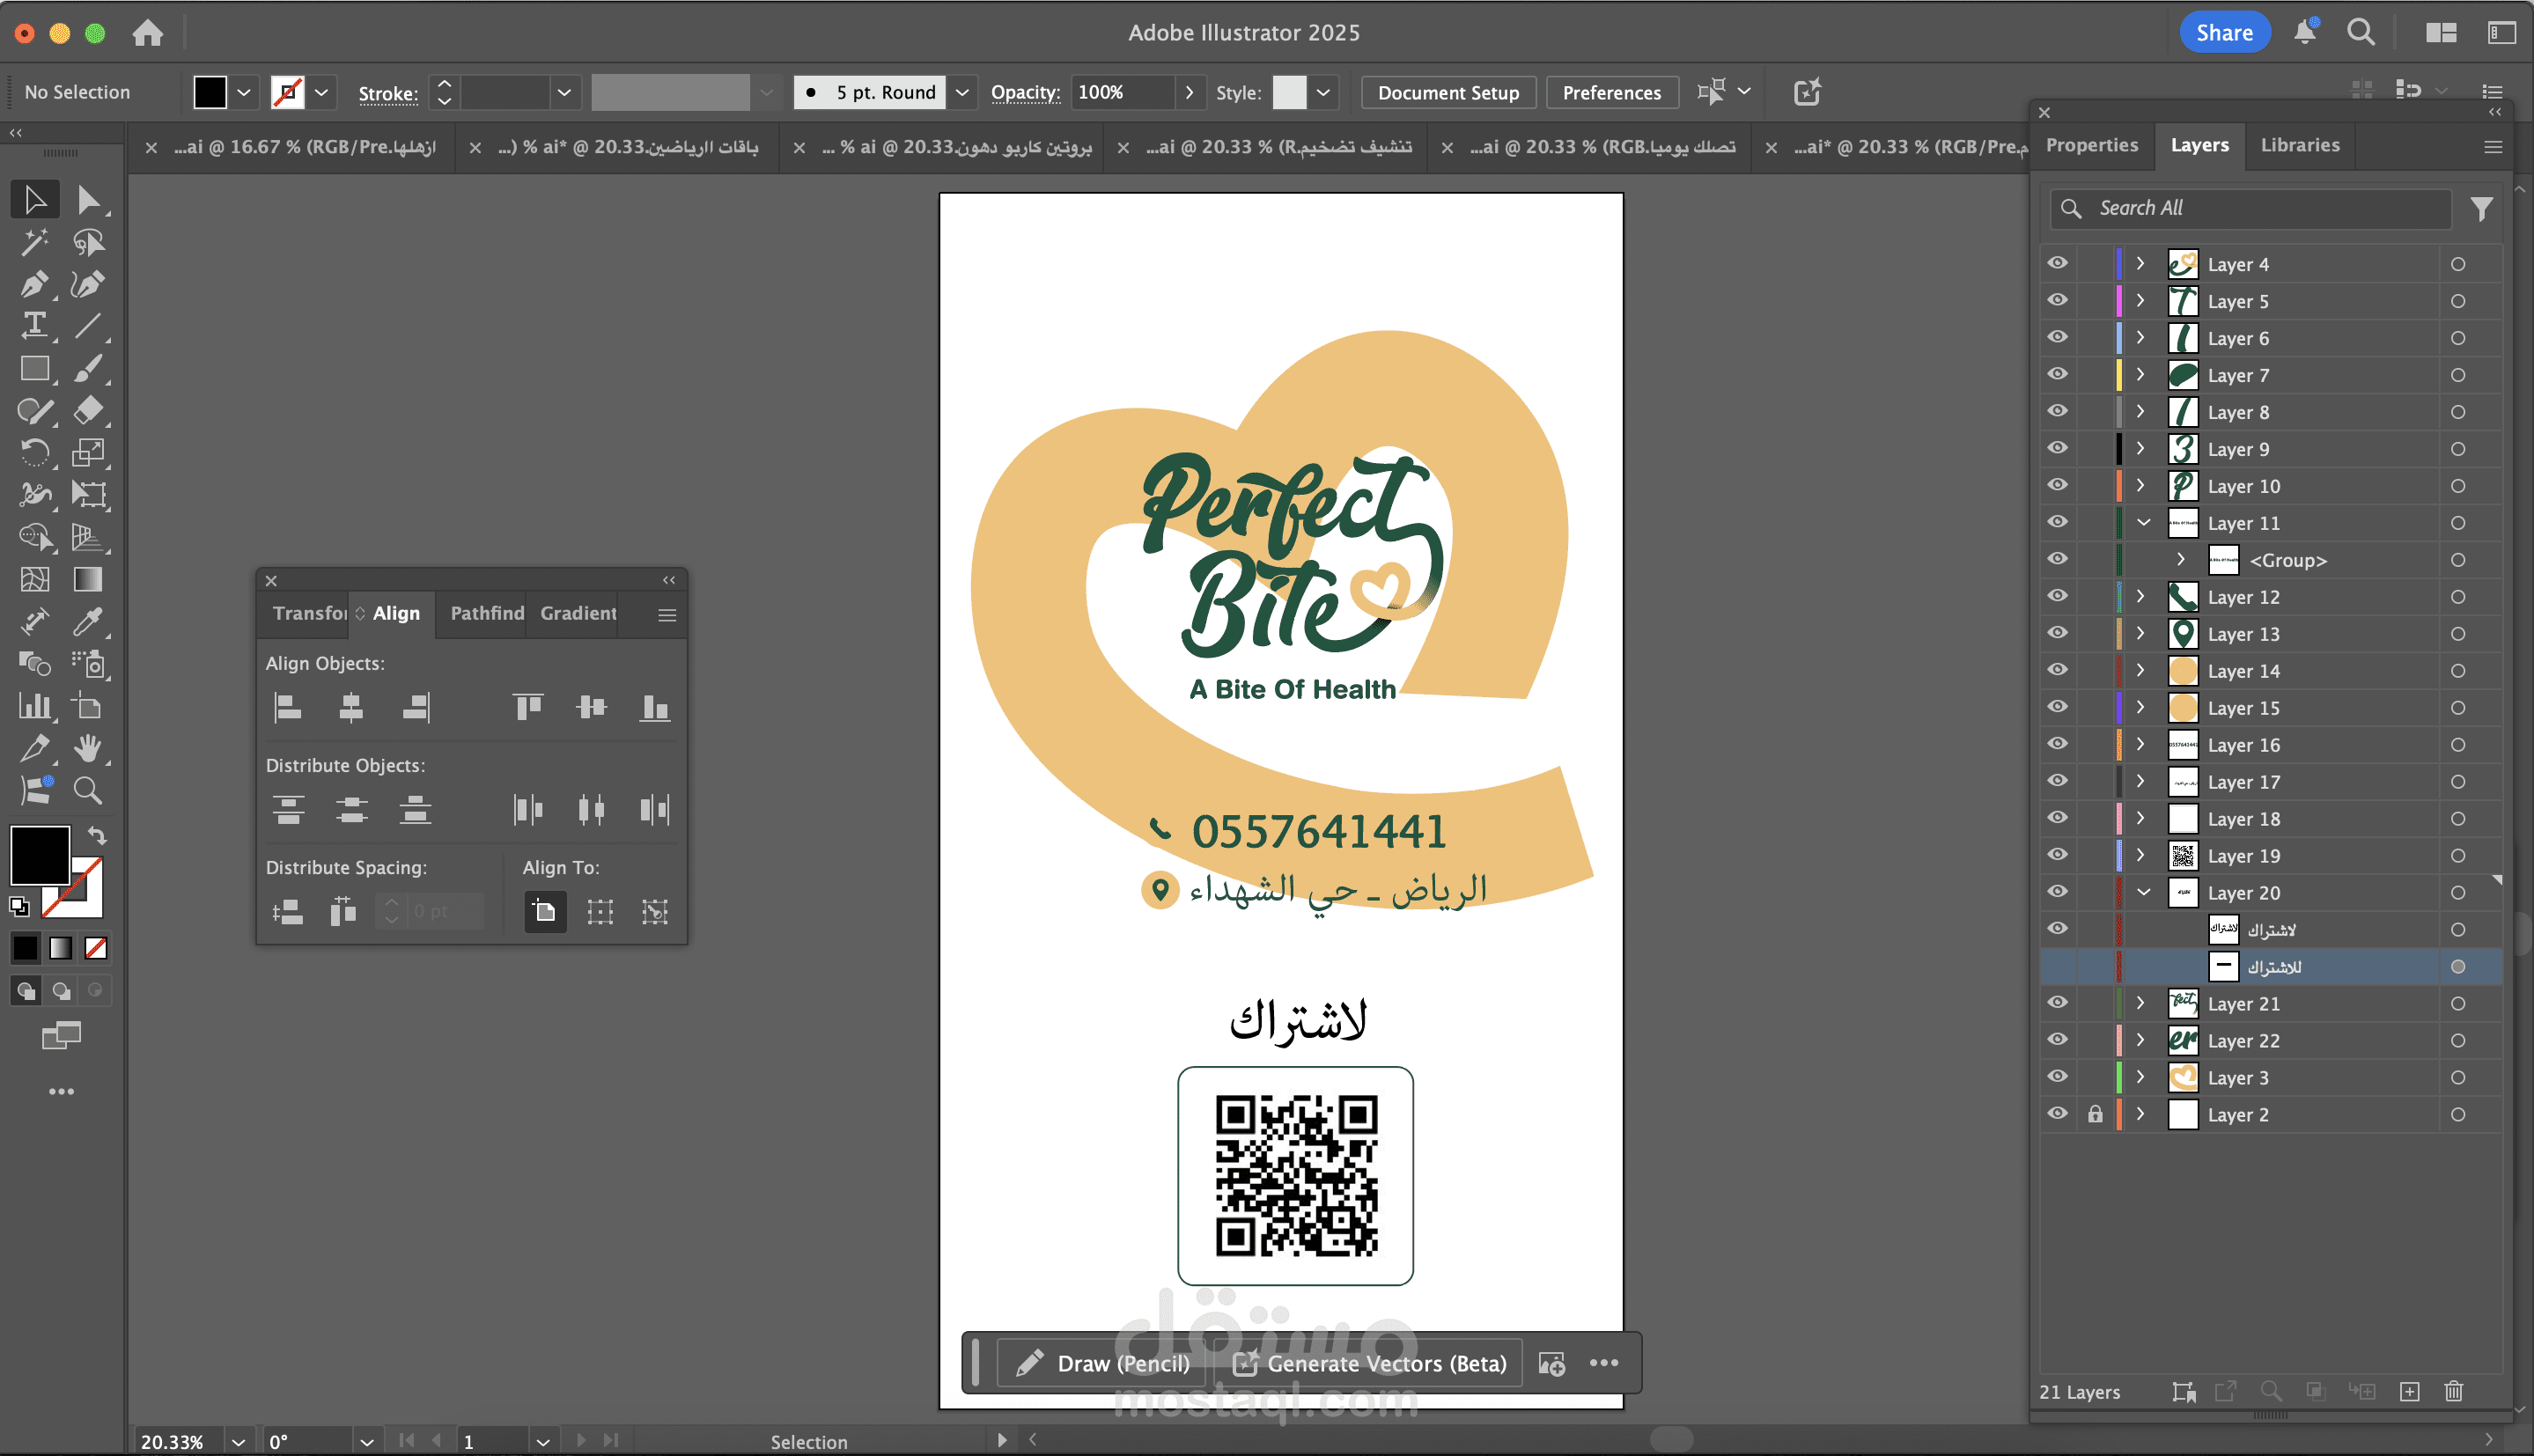Expand Layer 12 in Layers panel

coord(2140,596)
